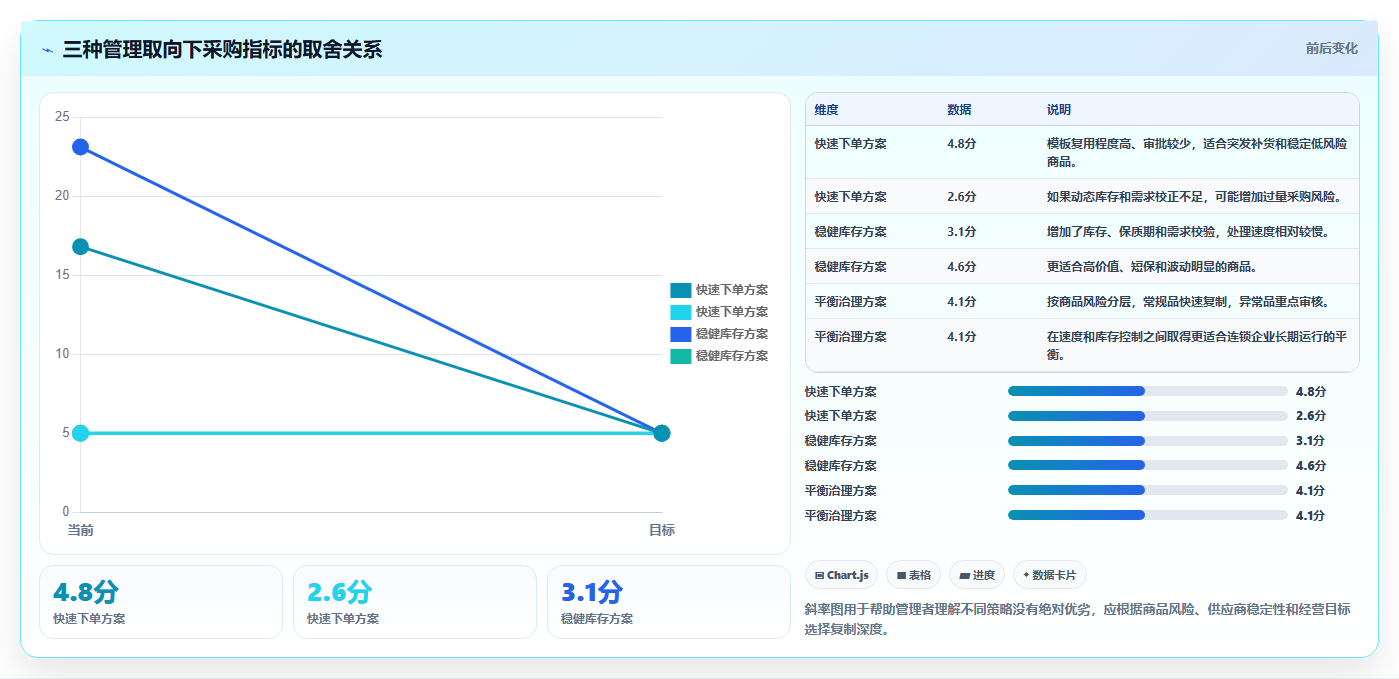Click the Chart.js chip

[x=841, y=575]
